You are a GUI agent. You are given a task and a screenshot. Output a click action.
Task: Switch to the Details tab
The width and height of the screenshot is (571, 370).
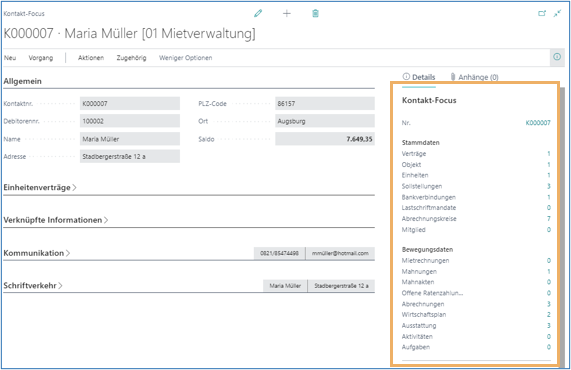click(x=419, y=77)
